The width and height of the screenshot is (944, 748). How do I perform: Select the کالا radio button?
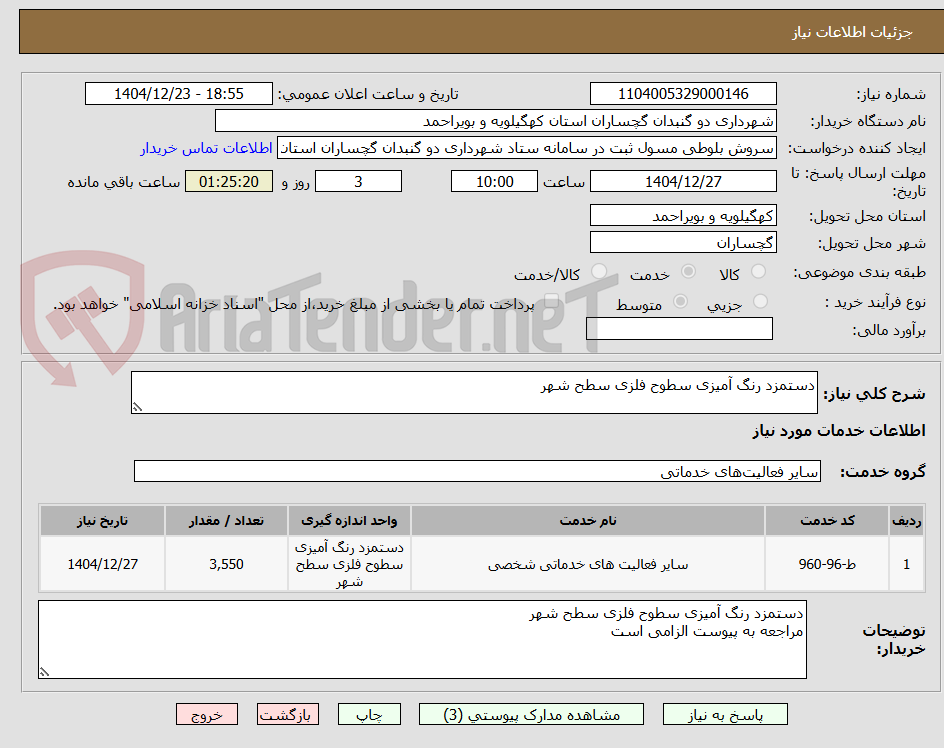point(758,272)
